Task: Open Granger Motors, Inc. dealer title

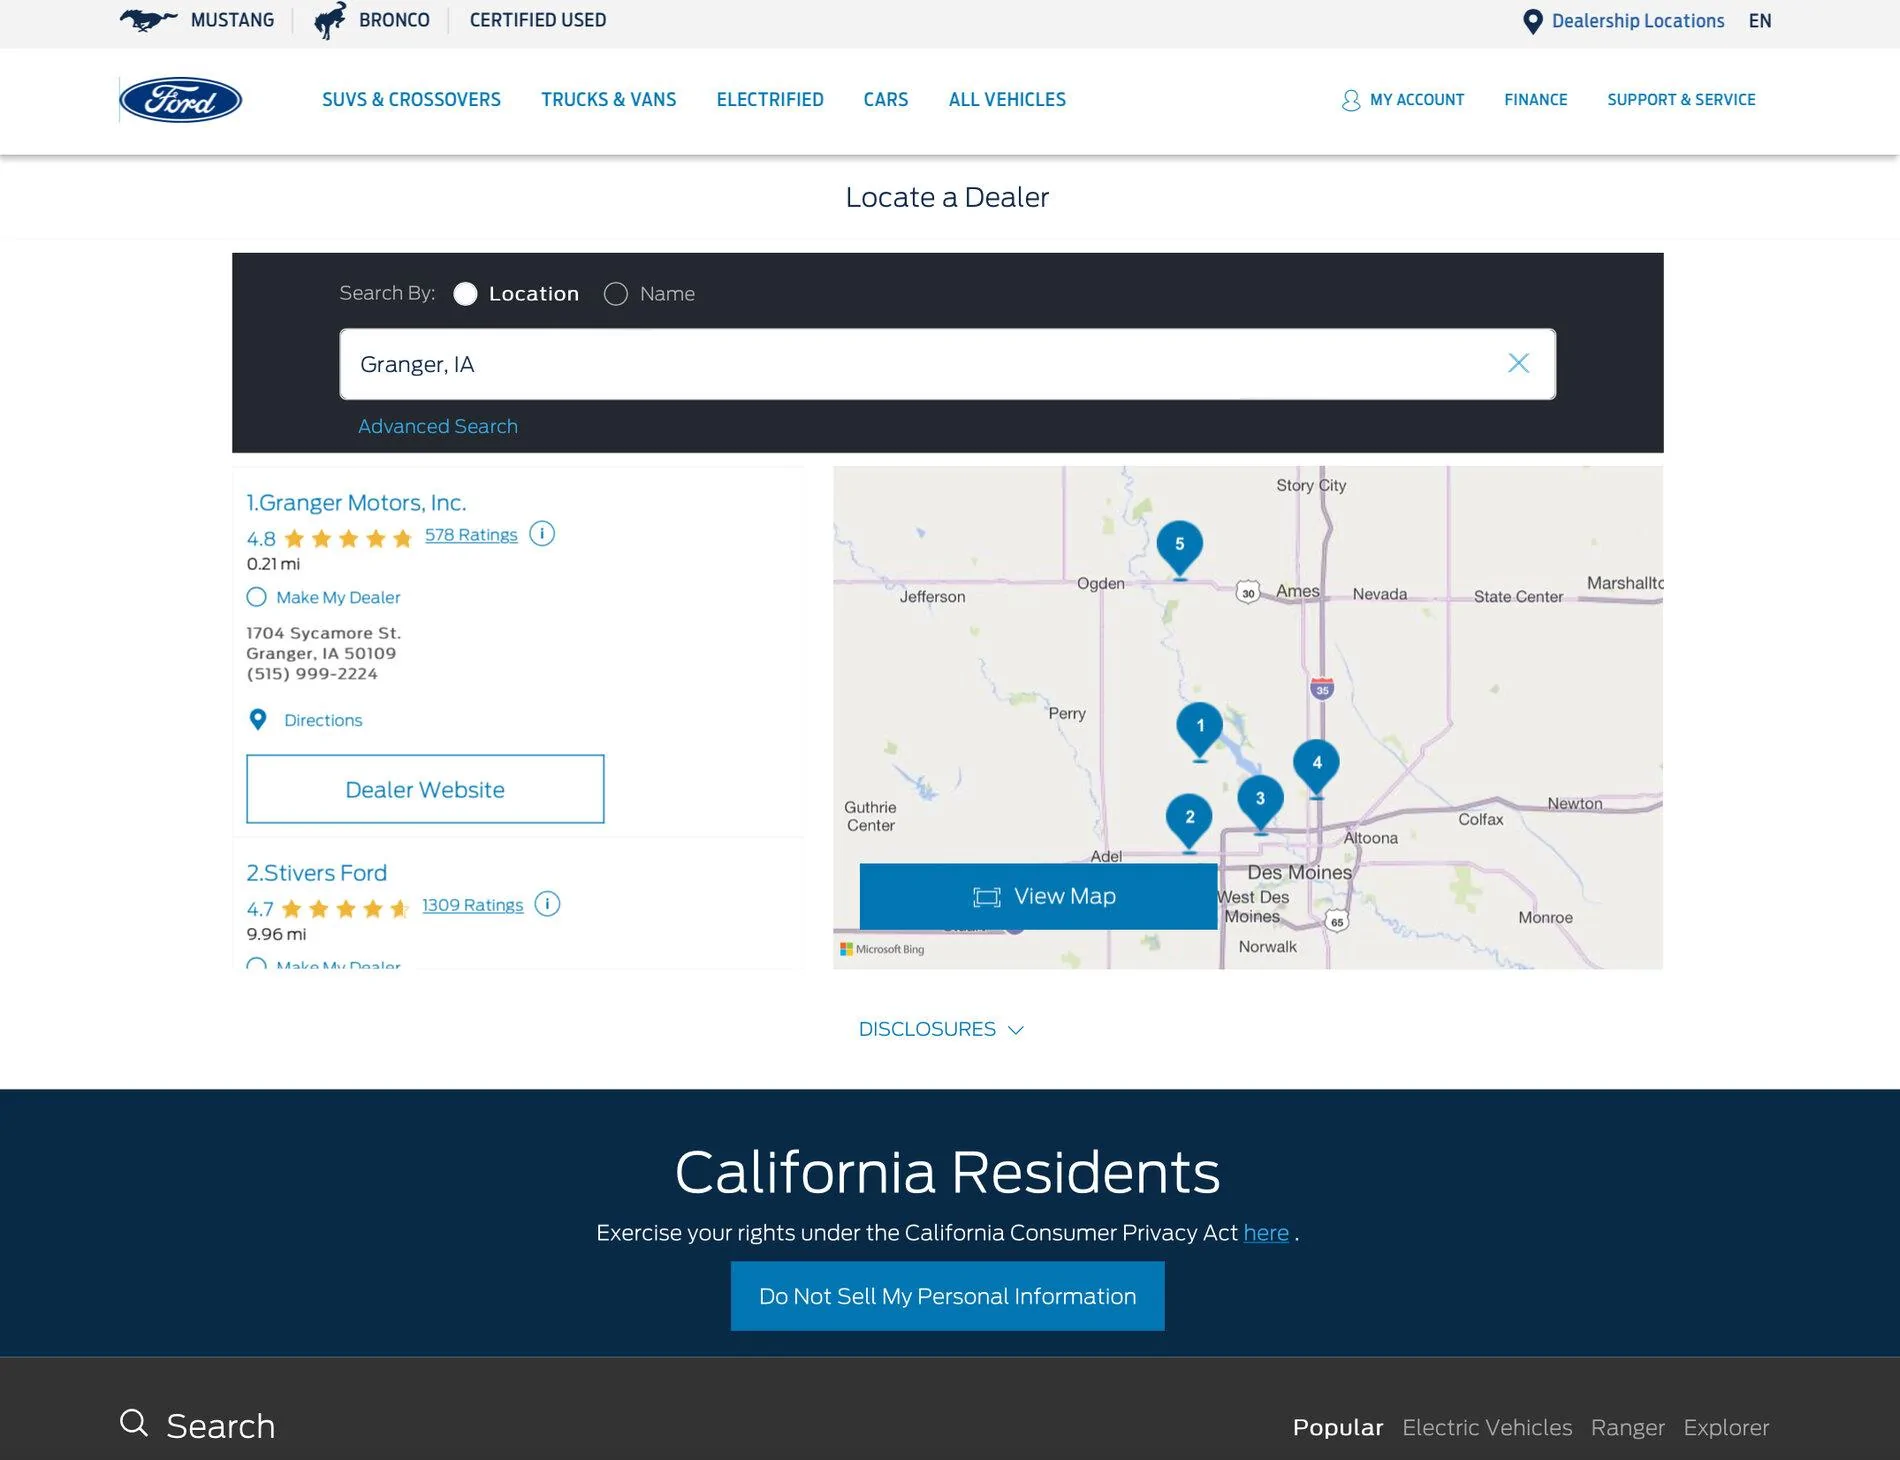Action: point(356,503)
